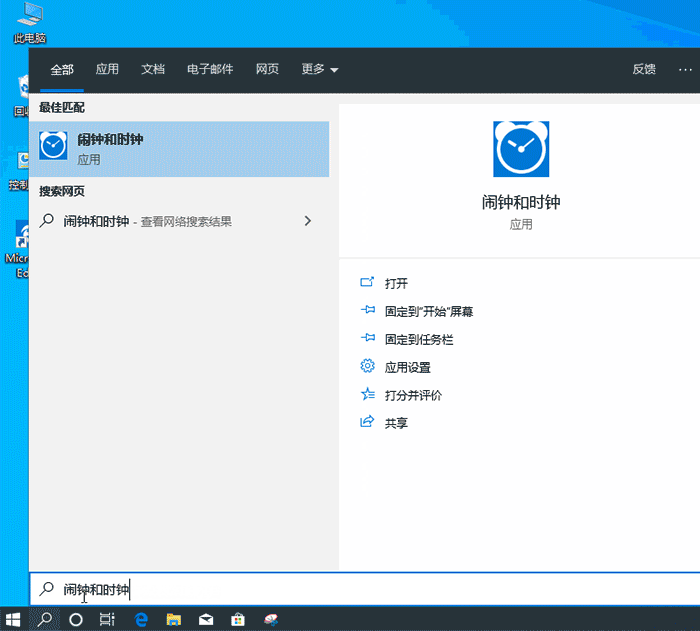Click the search input box at bottom

tap(360, 589)
